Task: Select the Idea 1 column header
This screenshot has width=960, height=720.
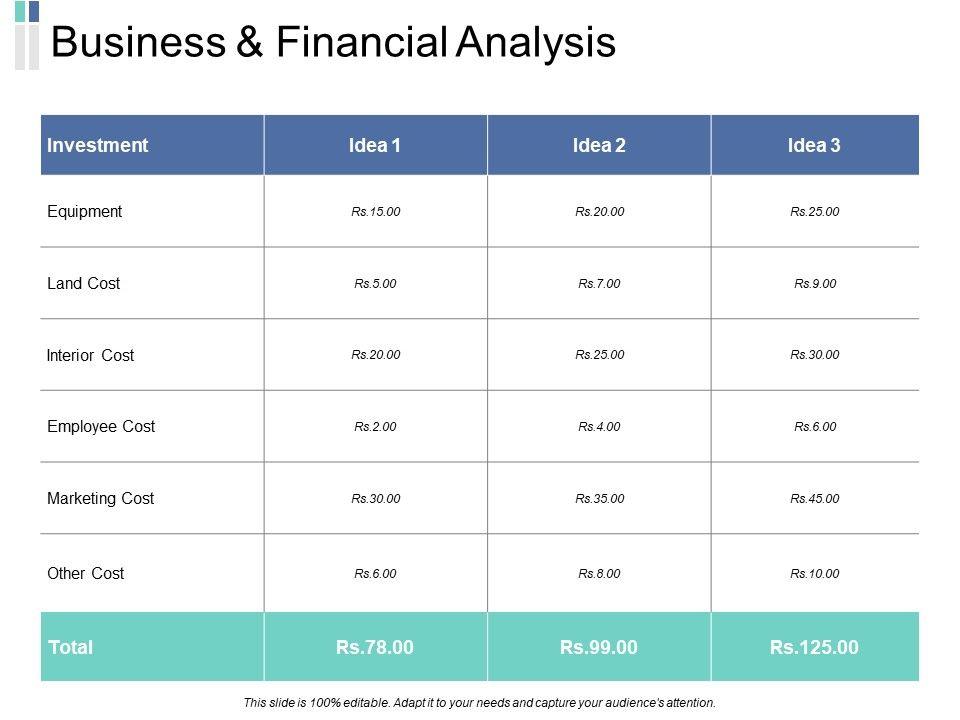Action: [375, 145]
